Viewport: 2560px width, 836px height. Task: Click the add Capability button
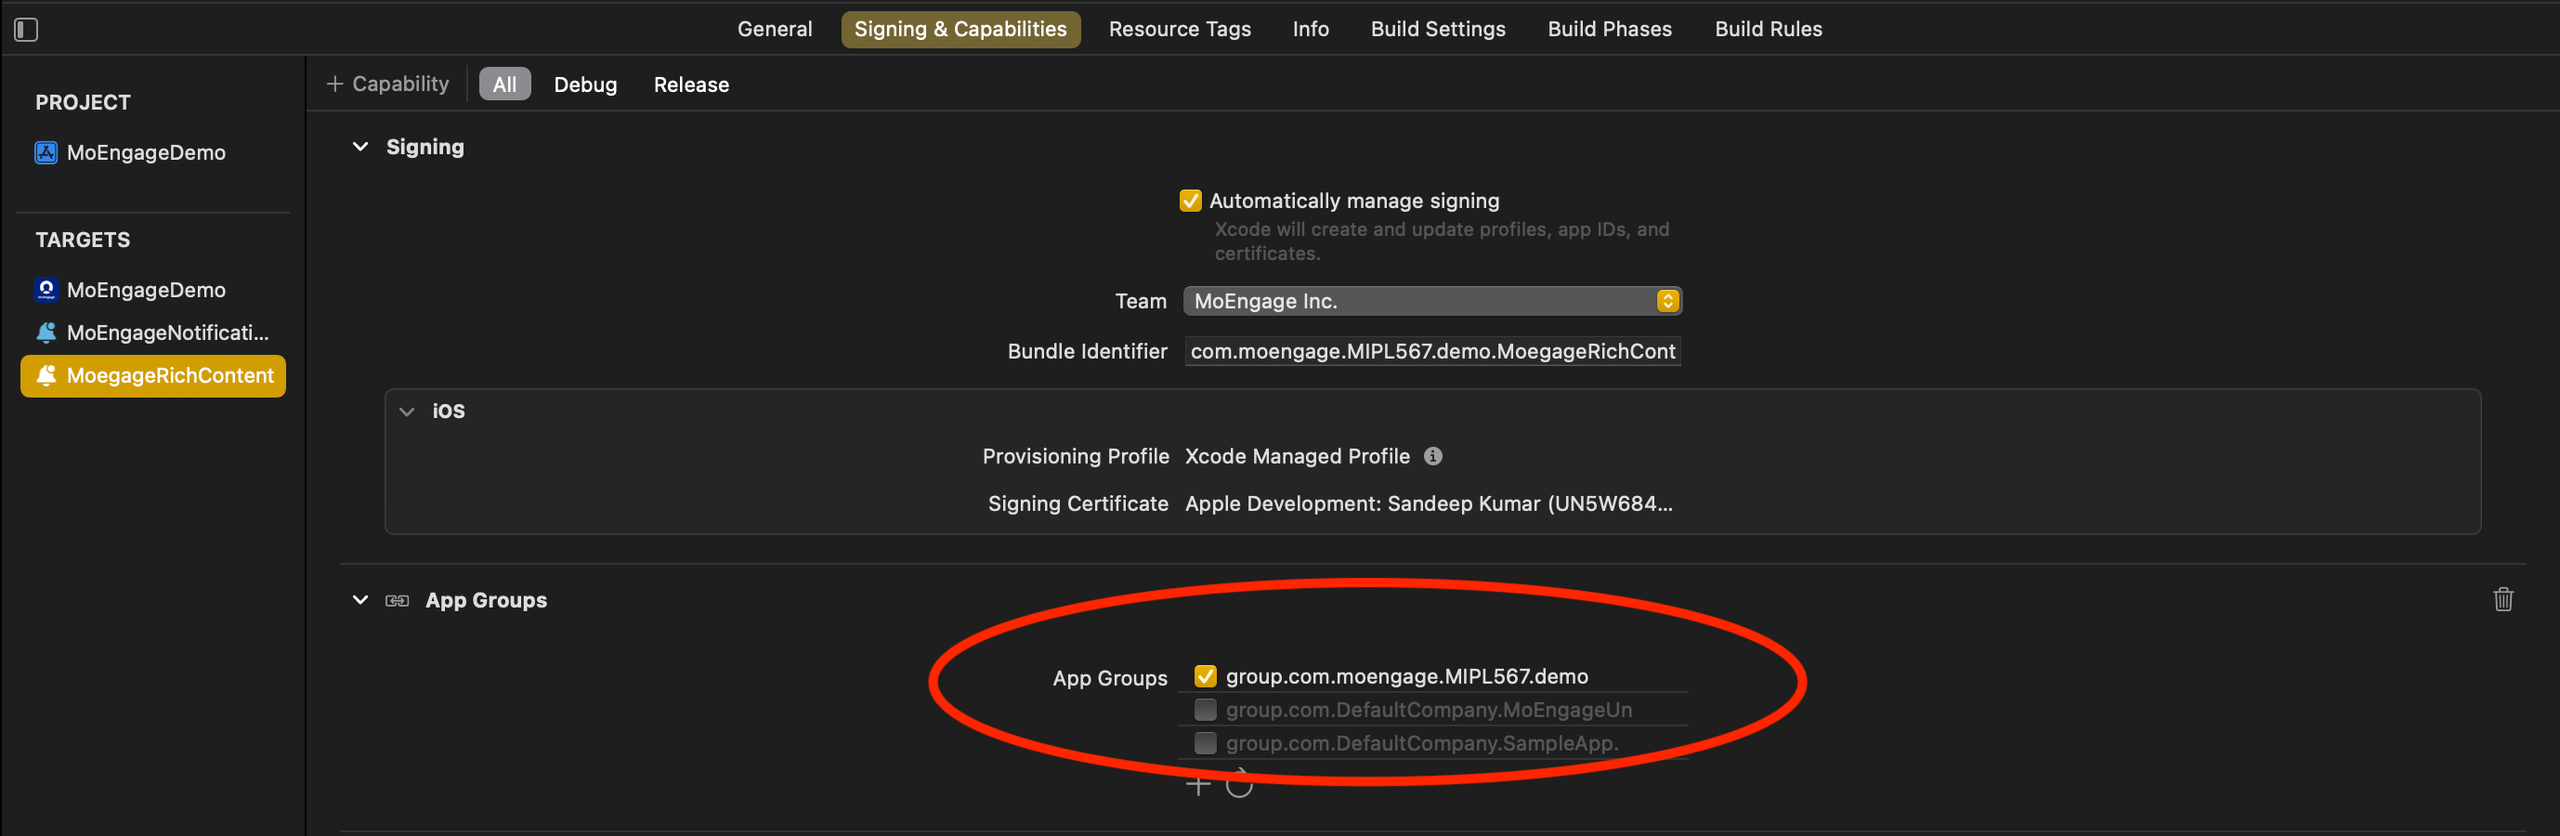(388, 84)
